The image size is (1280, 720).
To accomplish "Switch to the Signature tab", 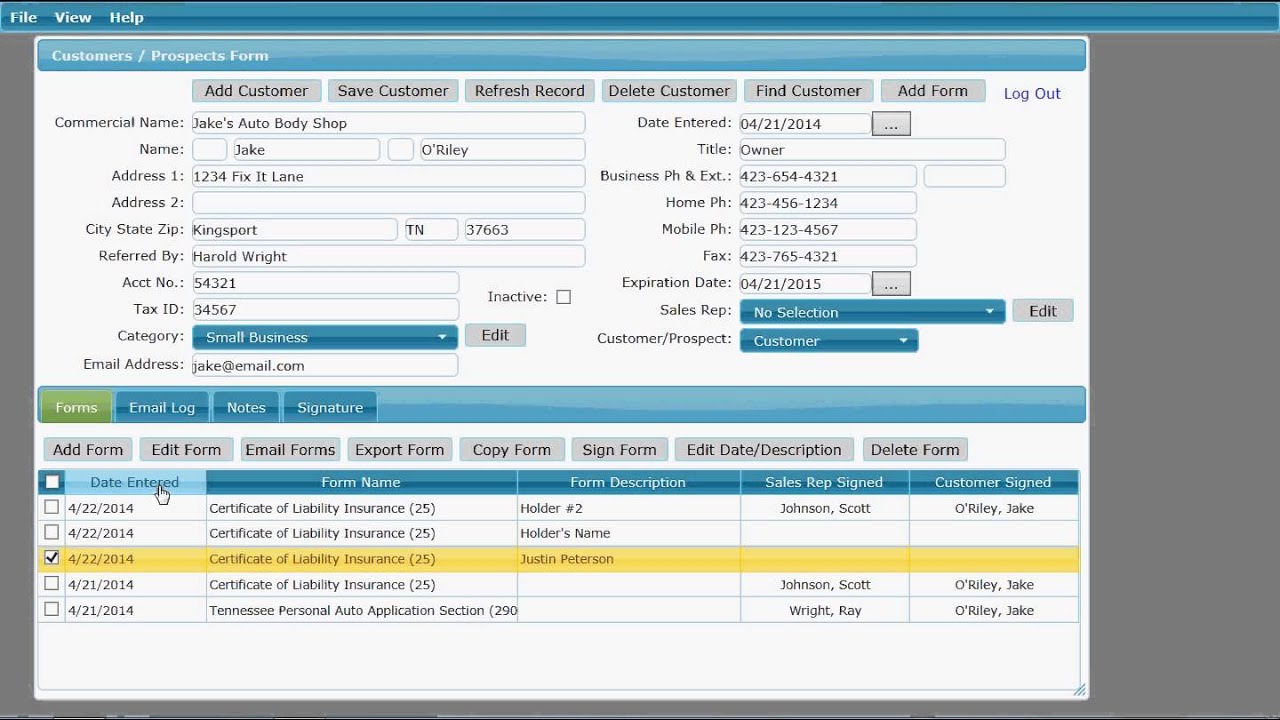I will pyautogui.click(x=330, y=407).
